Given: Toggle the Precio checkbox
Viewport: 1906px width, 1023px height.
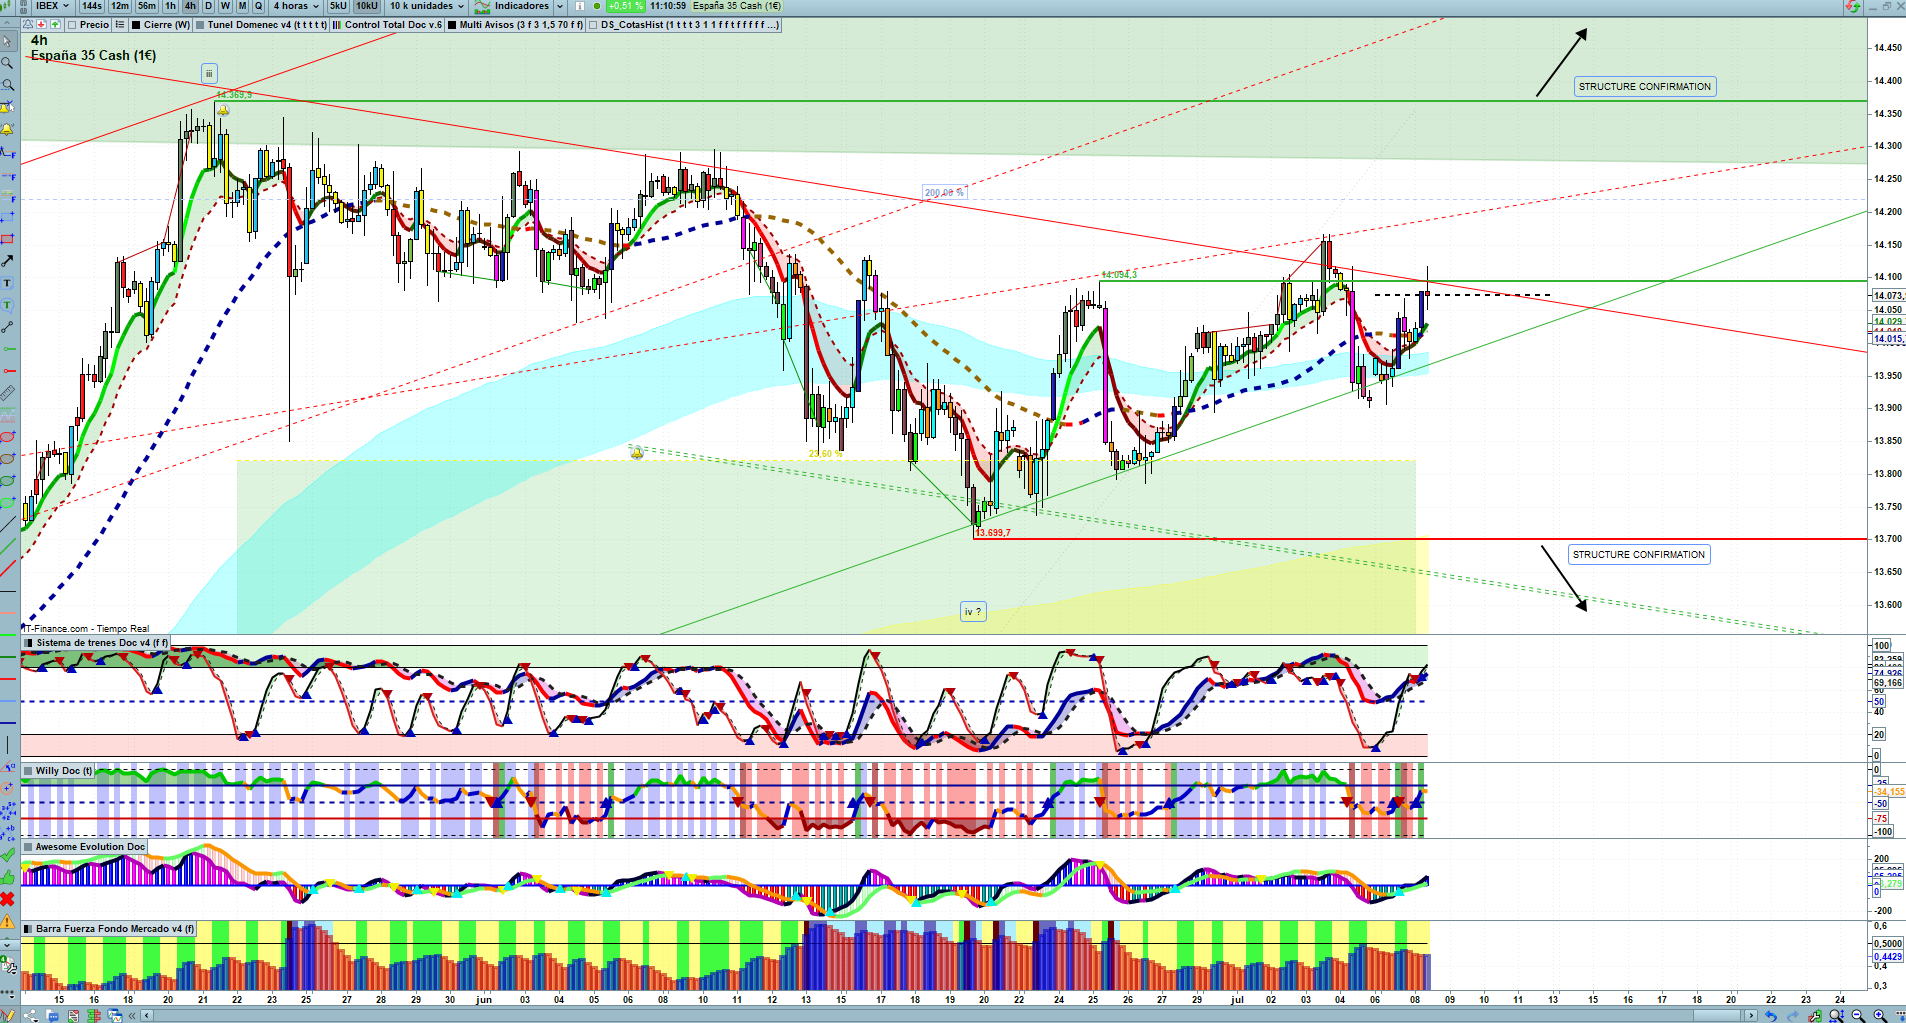Looking at the screenshot, I should click(x=72, y=25).
